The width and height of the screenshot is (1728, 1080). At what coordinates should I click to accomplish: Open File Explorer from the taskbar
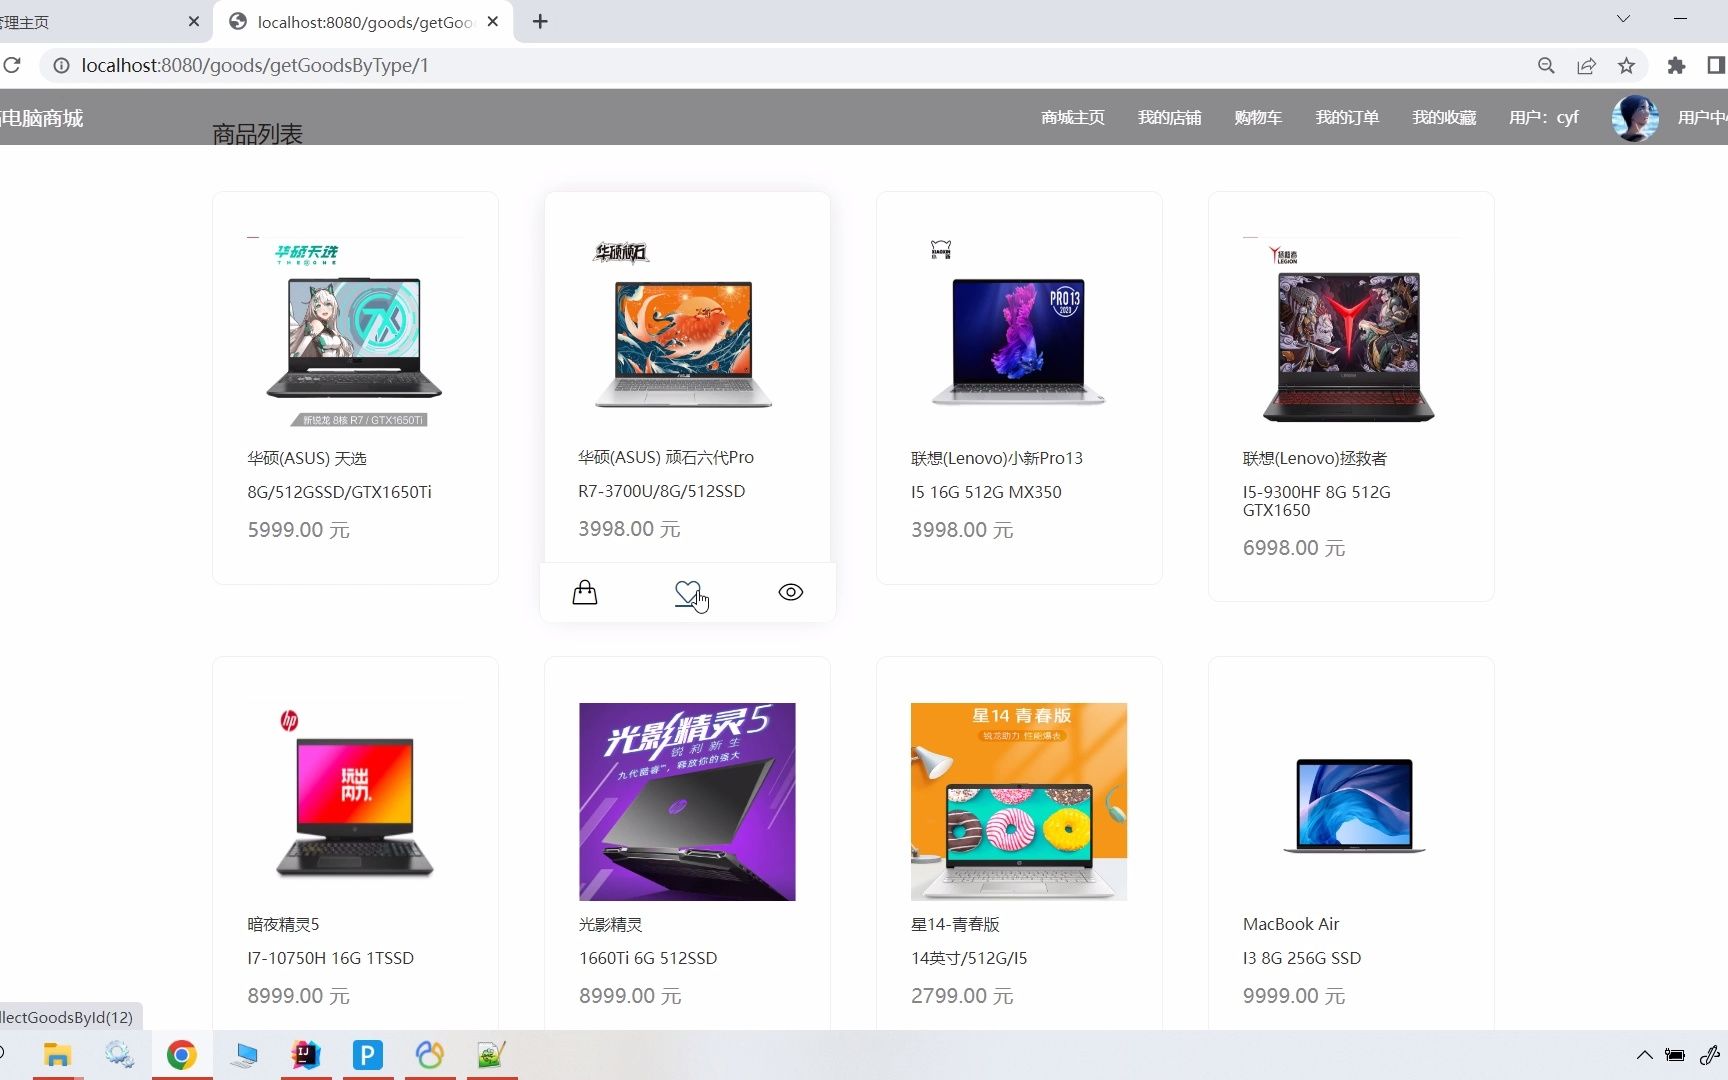coord(57,1055)
